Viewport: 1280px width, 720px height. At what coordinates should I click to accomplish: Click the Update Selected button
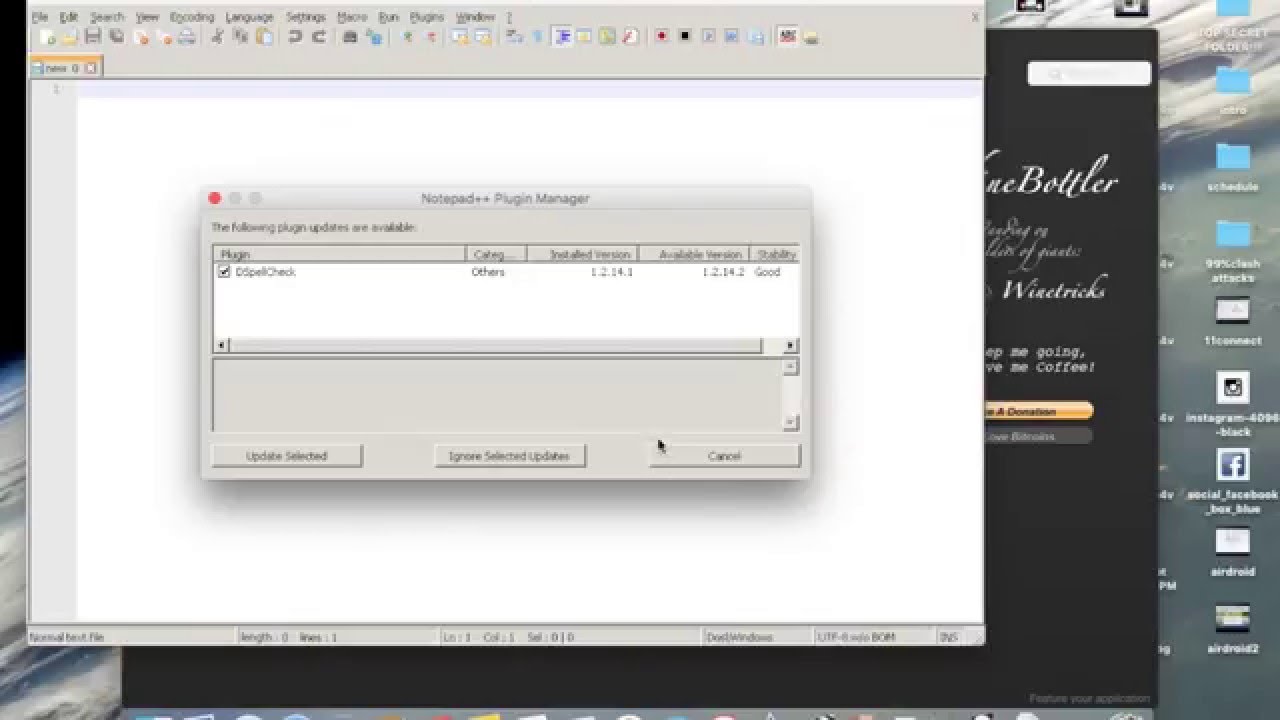[287, 456]
